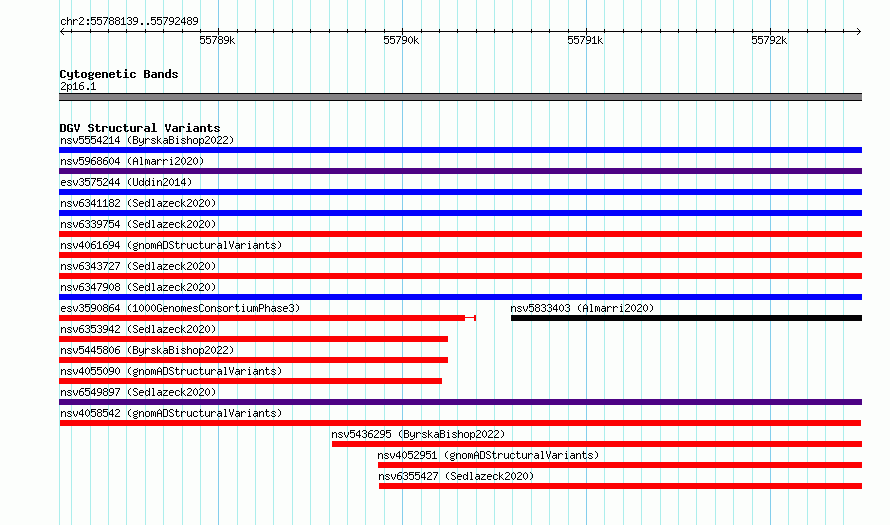Click the nsv4058542 (gnomADStructuralVariants) label
The image size is (890, 525).
(171, 413)
